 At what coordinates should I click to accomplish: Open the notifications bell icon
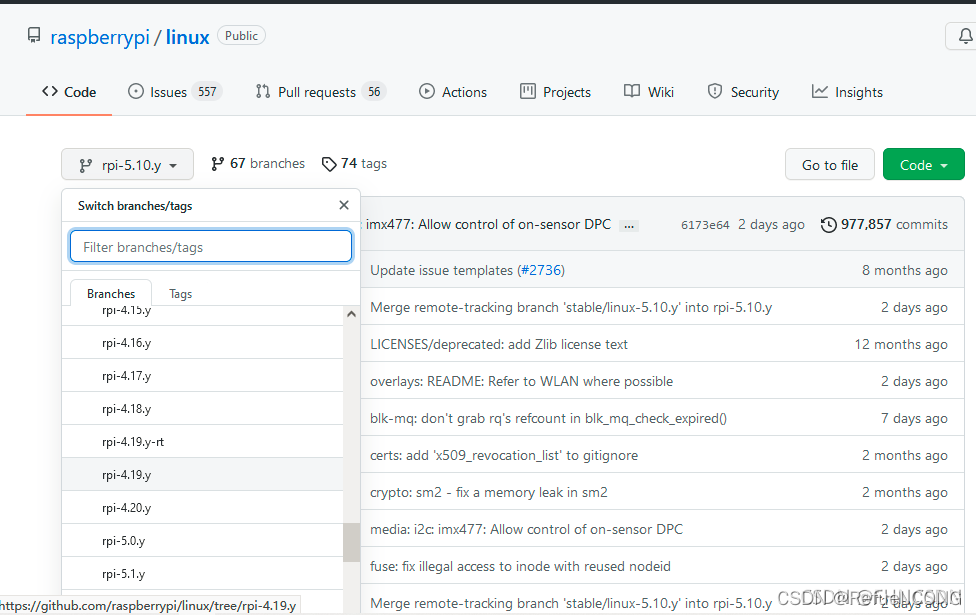965,36
